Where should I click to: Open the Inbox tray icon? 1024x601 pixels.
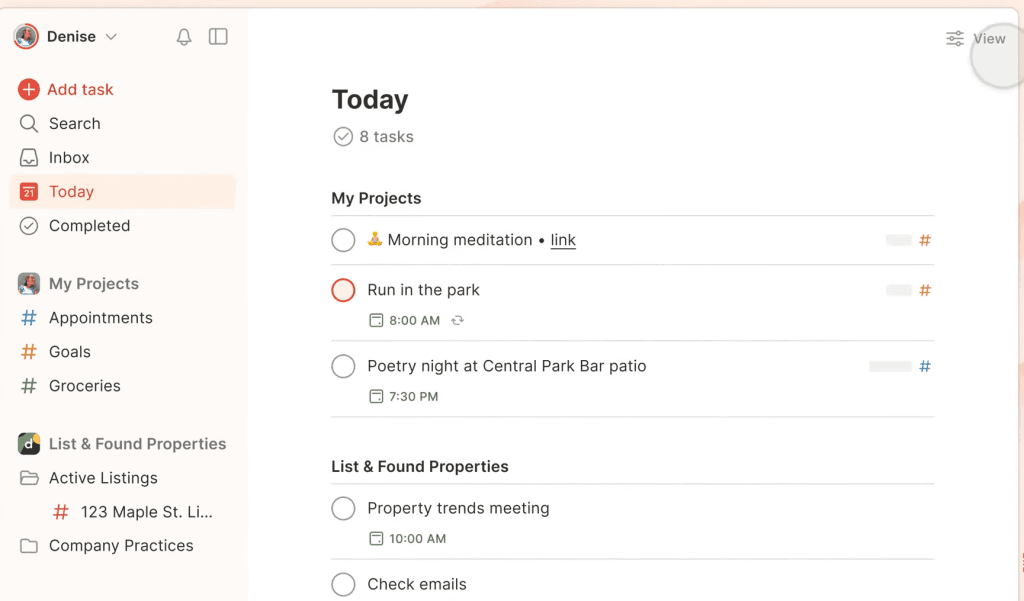click(x=29, y=158)
